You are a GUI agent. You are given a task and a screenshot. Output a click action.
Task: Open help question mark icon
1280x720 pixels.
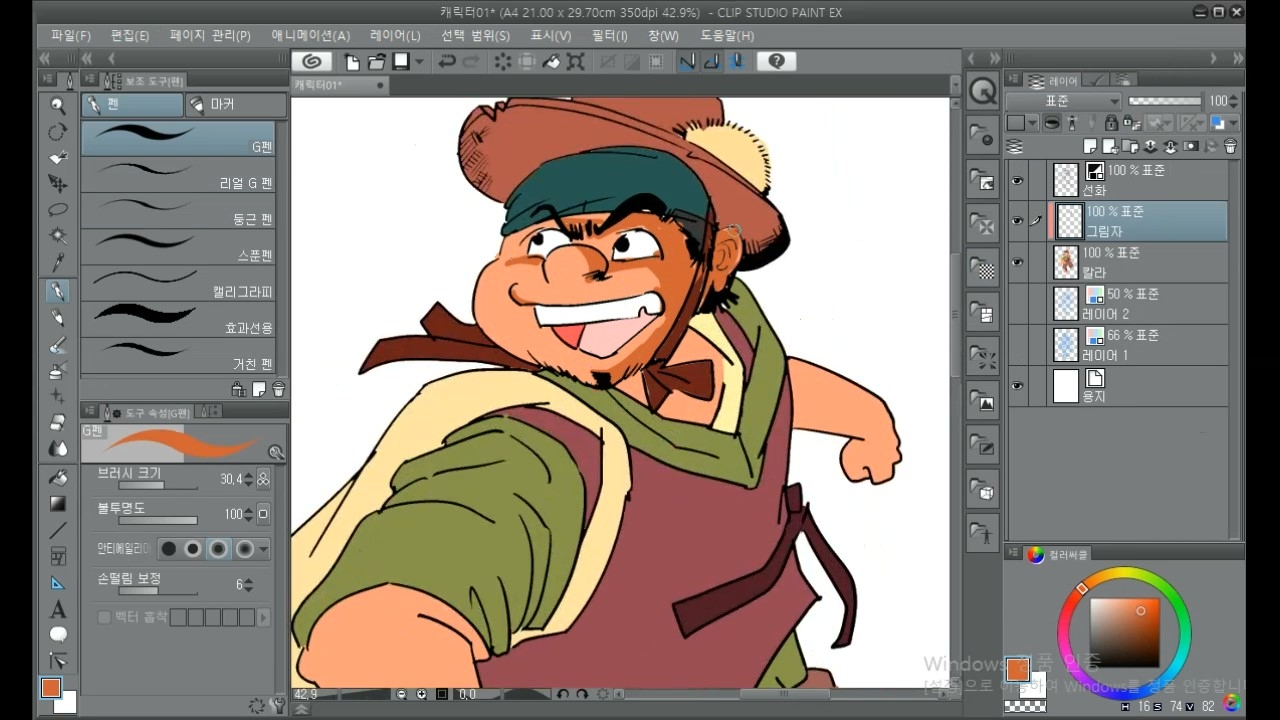pyautogui.click(x=776, y=61)
